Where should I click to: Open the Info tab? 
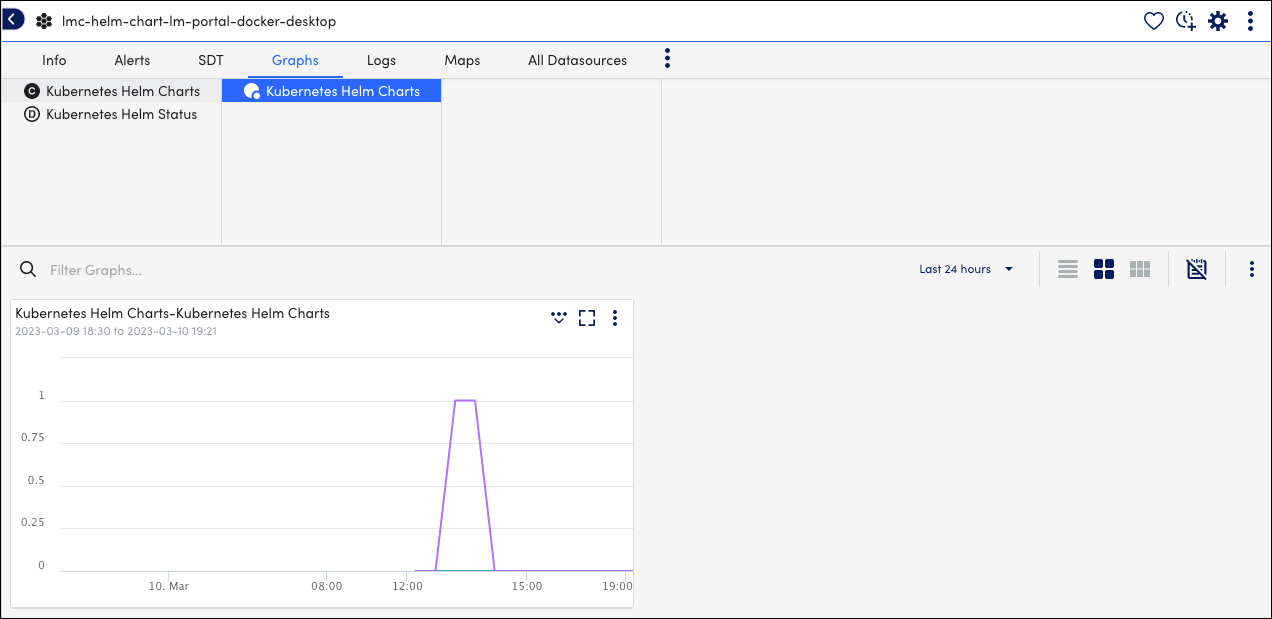tap(54, 60)
